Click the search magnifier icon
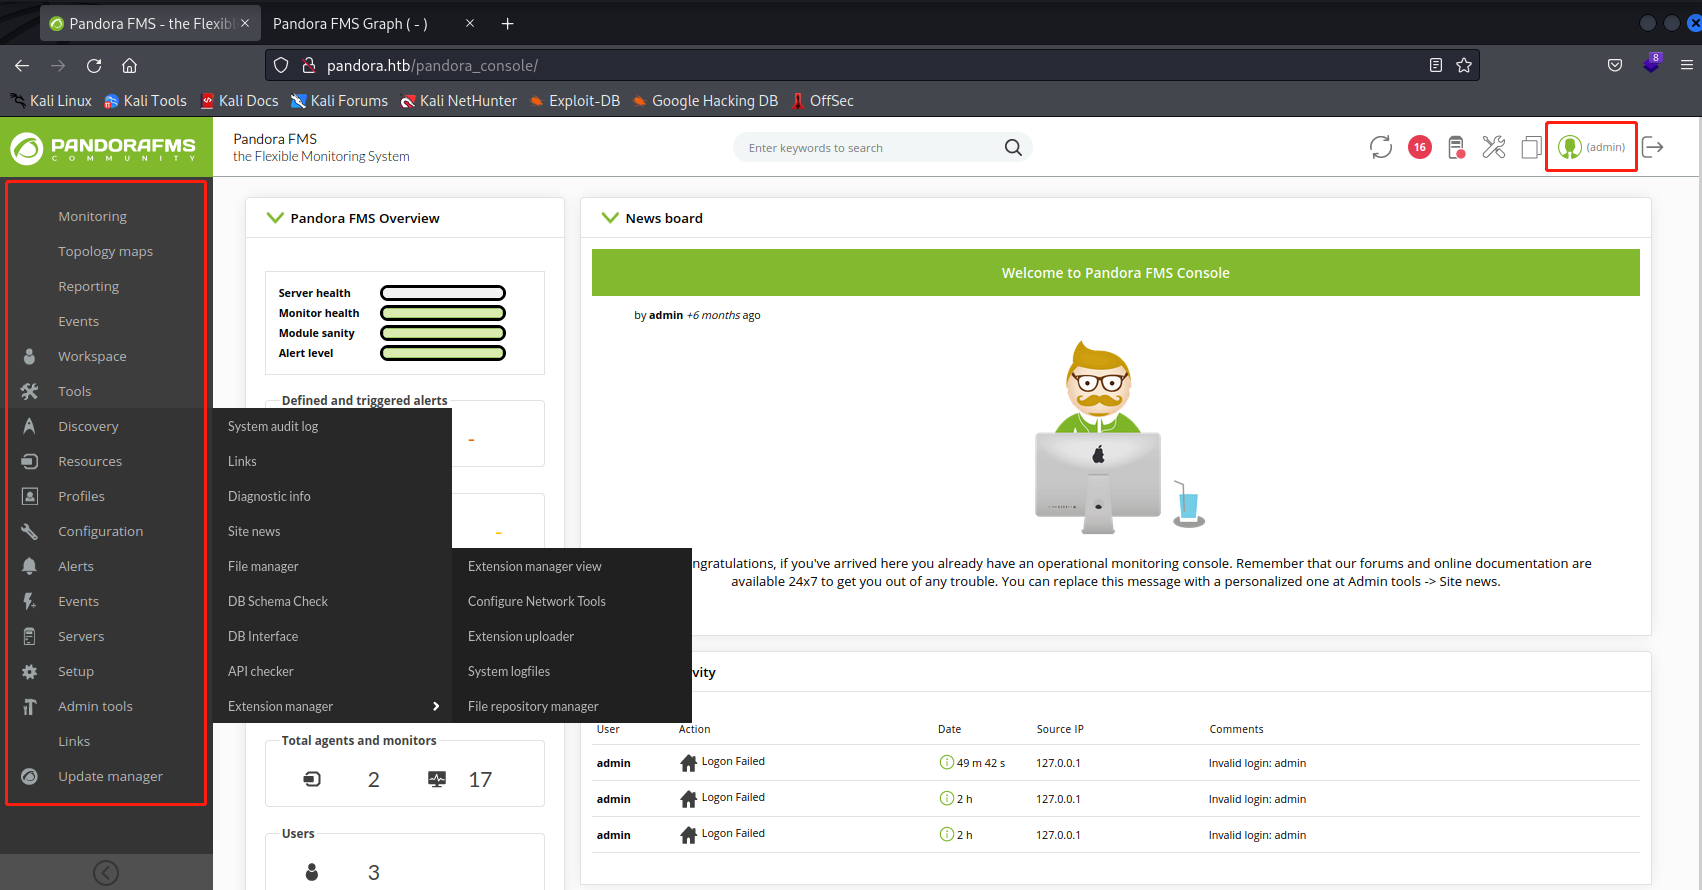Viewport: 1702px width, 890px height. (x=1013, y=147)
